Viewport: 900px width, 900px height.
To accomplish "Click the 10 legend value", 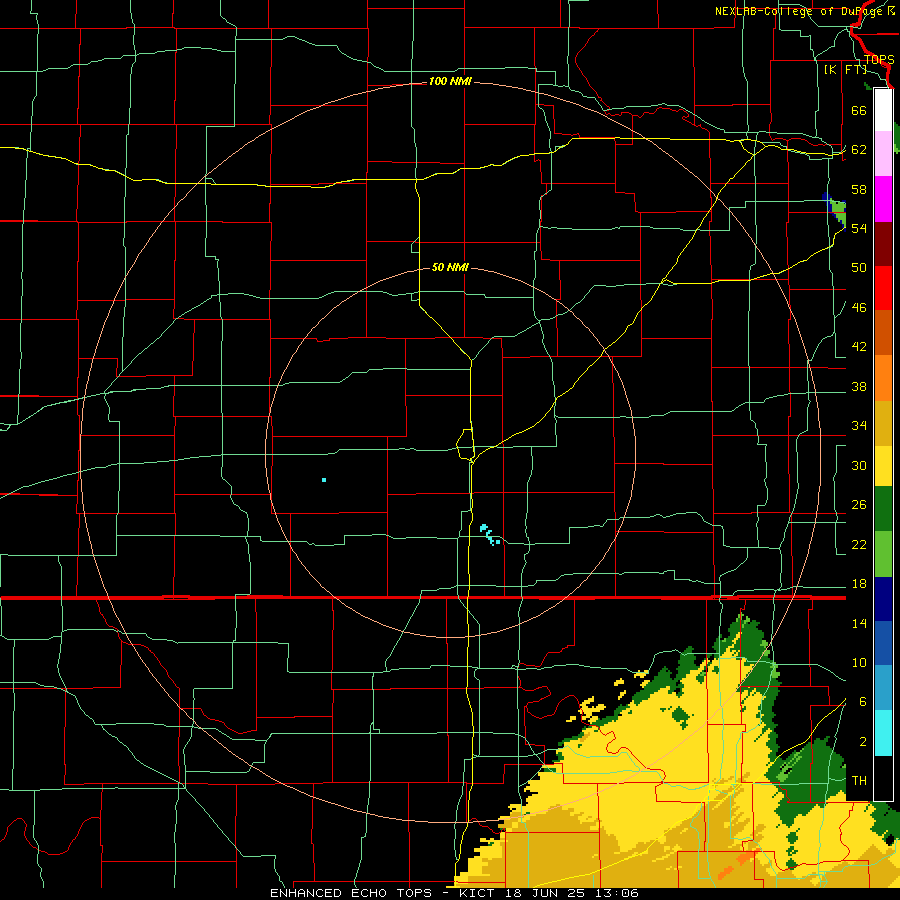I will tap(859, 662).
